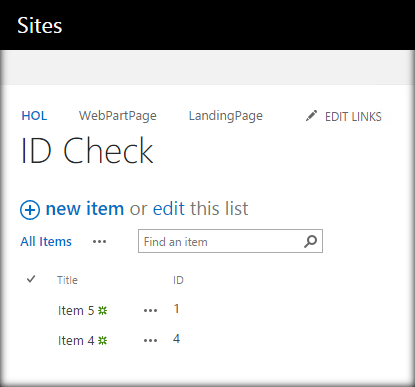Toggle the select-all checkmark in list header

31,279
